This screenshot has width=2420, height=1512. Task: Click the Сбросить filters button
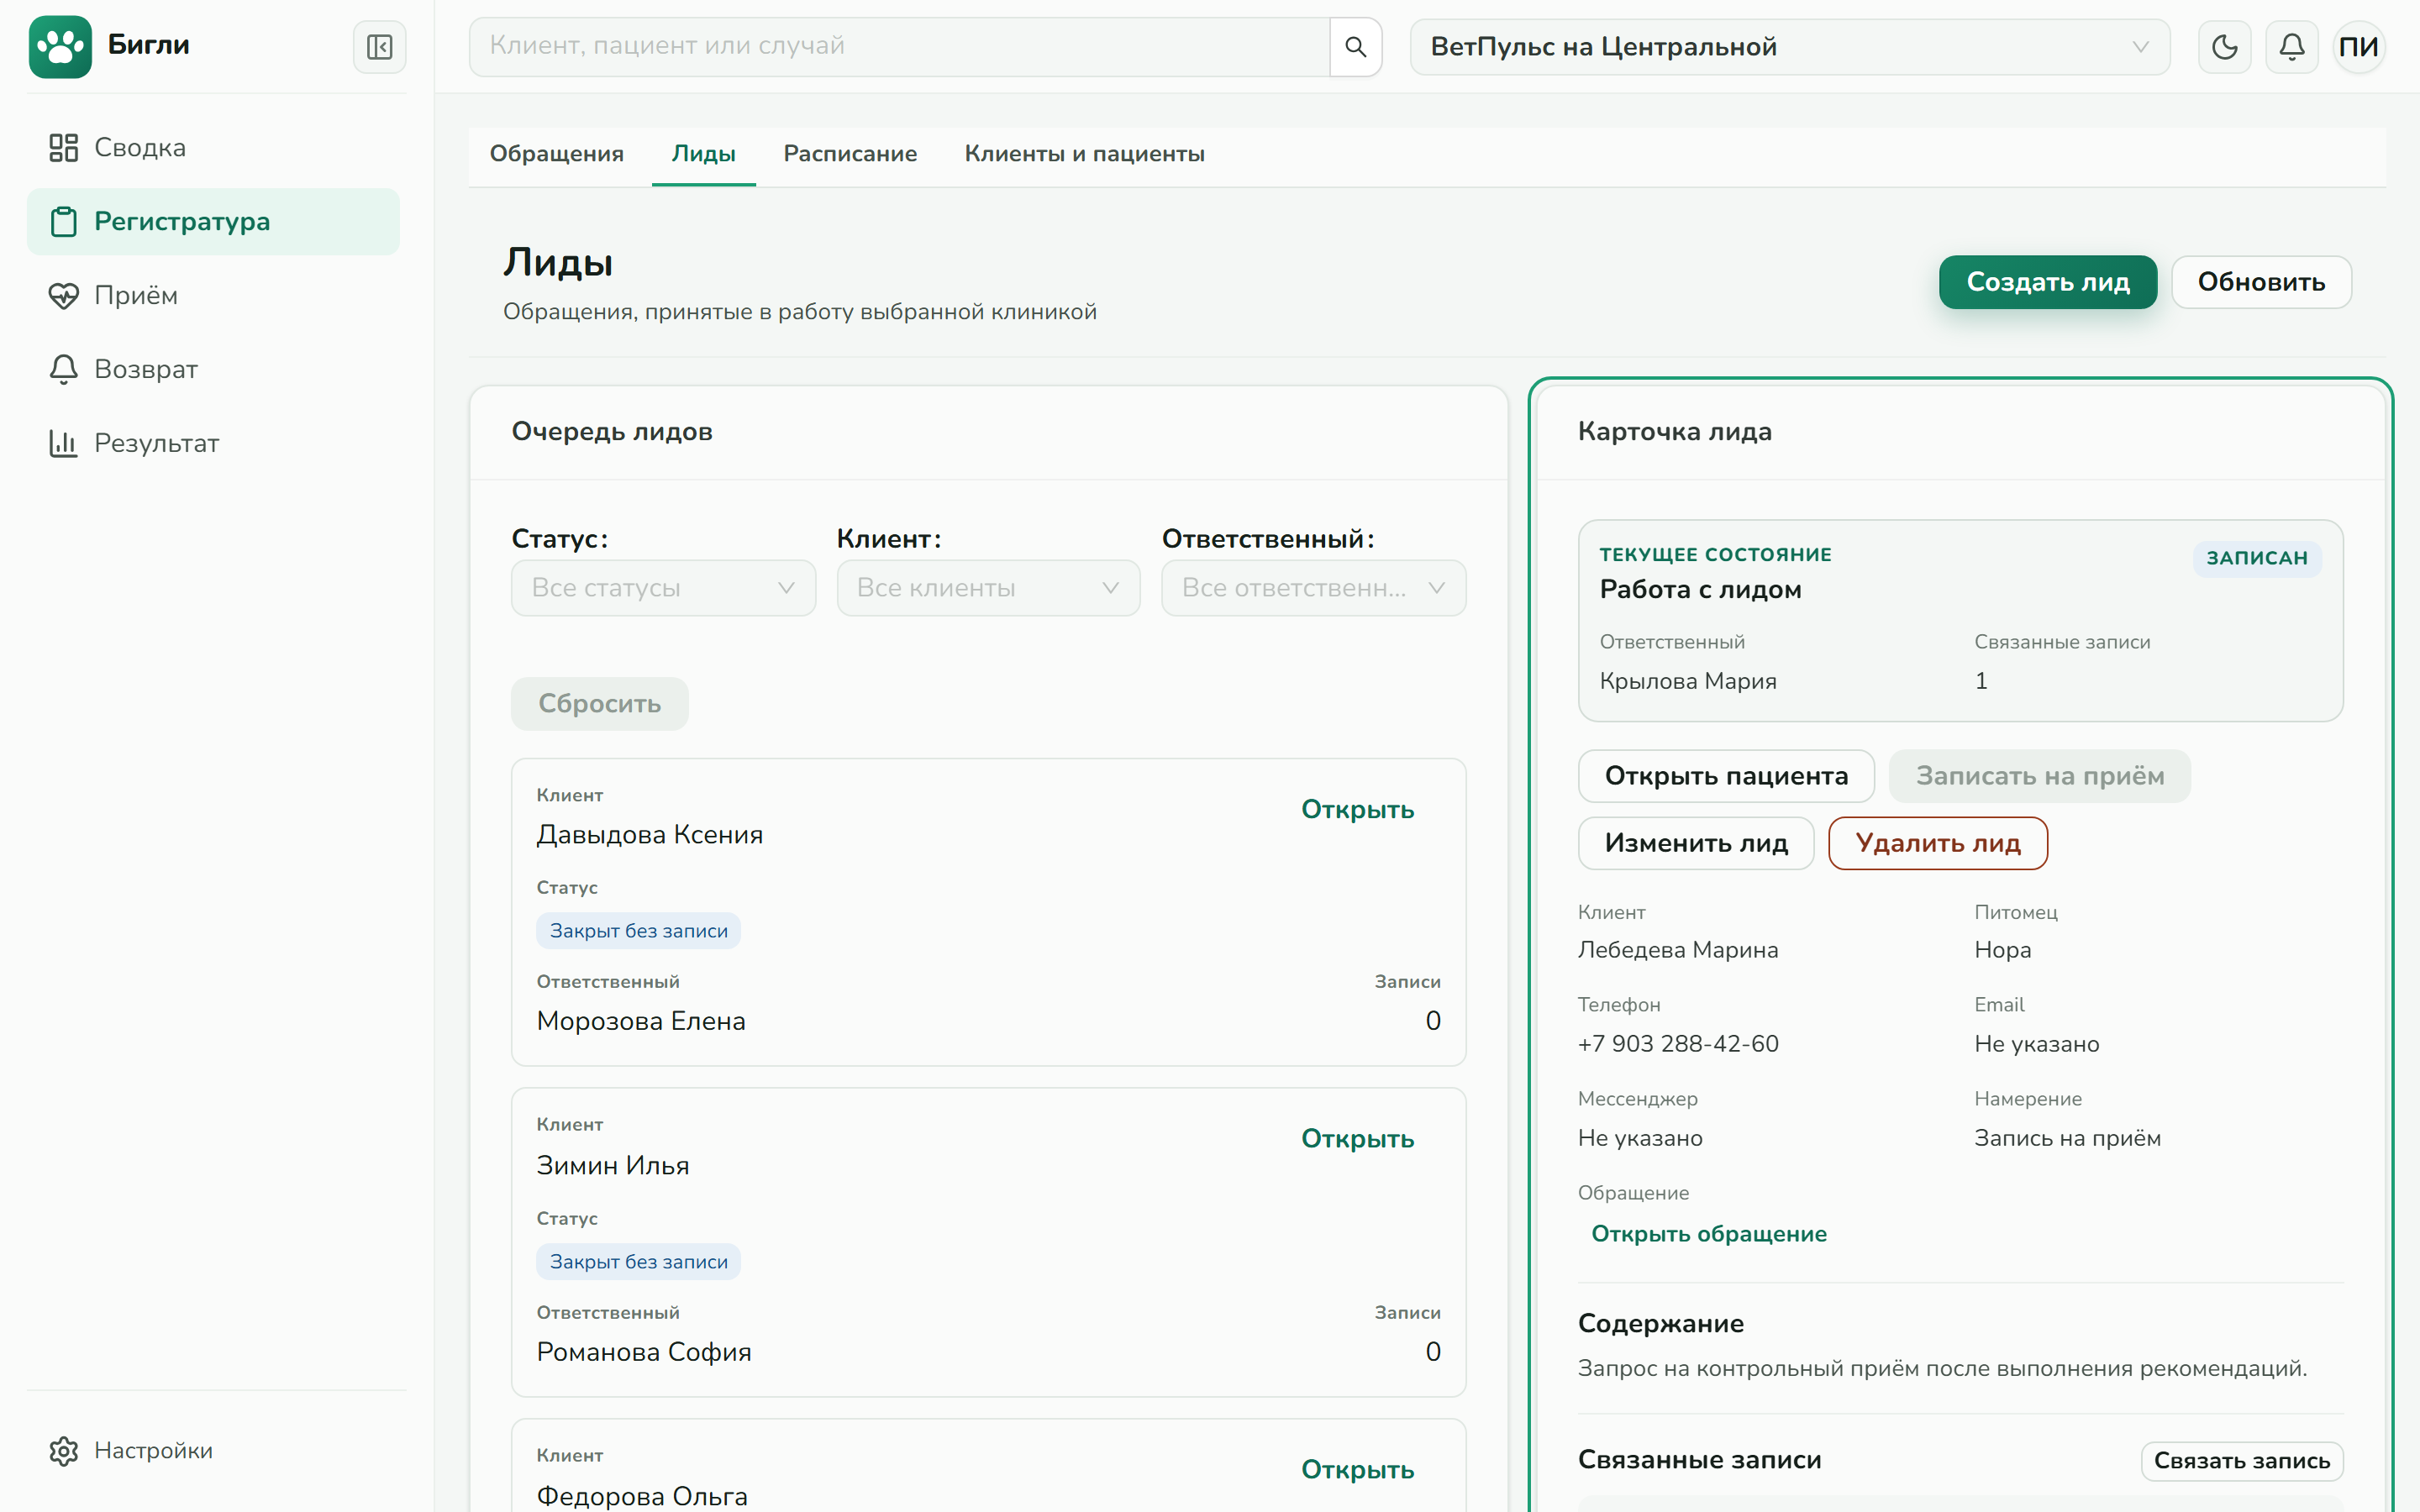coord(599,704)
